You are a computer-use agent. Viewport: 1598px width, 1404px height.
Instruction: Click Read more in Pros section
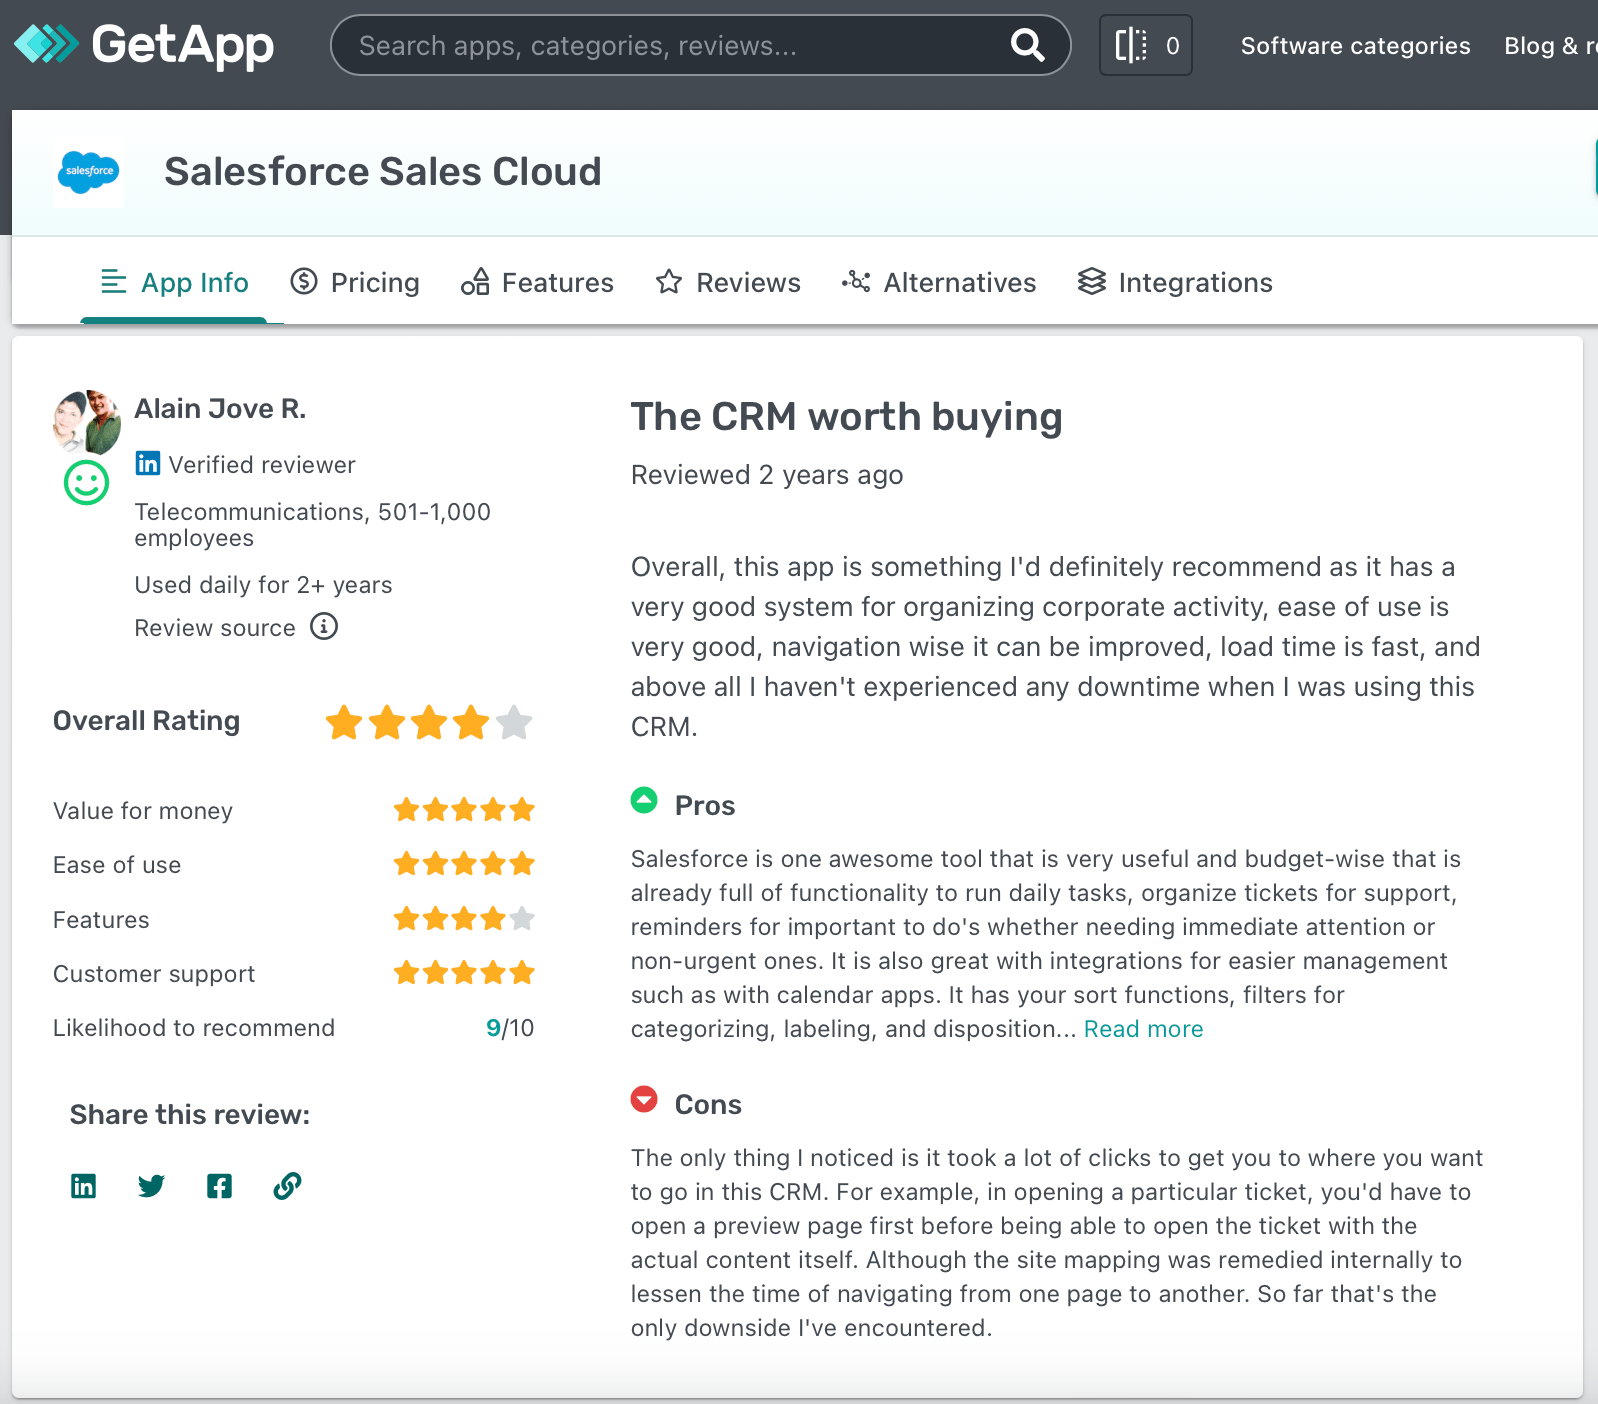tap(1143, 1029)
